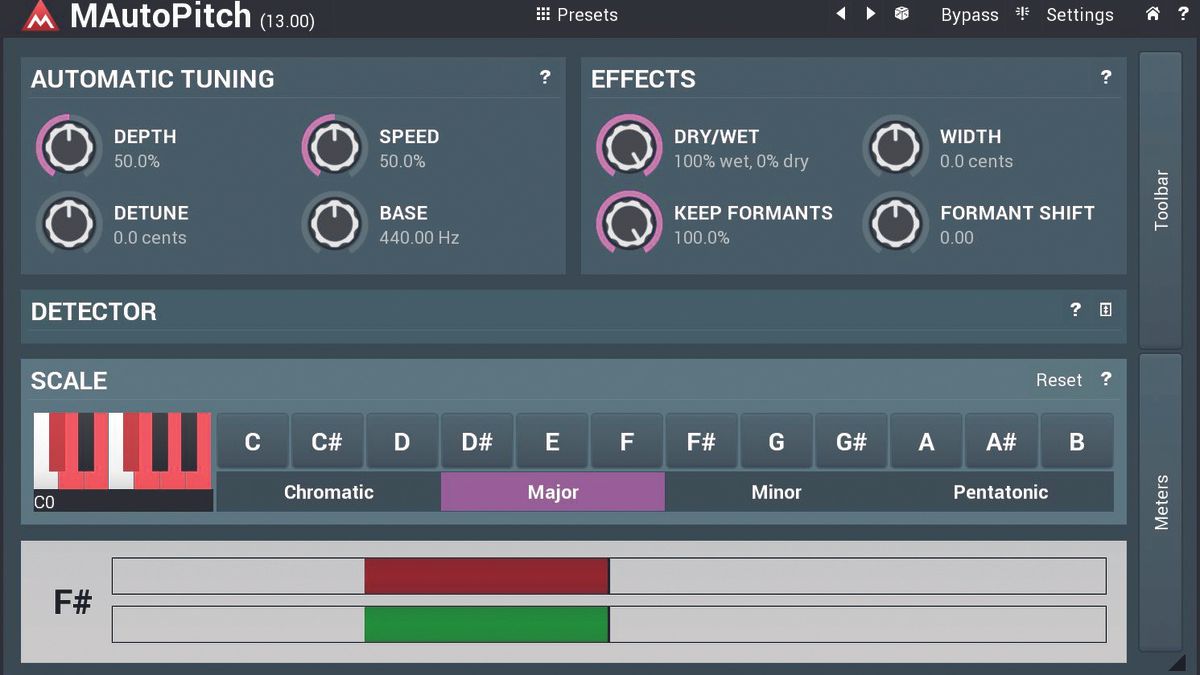Screen dimensions: 1200x675
Task: Disable the C note button
Action: pyautogui.click(x=252, y=441)
